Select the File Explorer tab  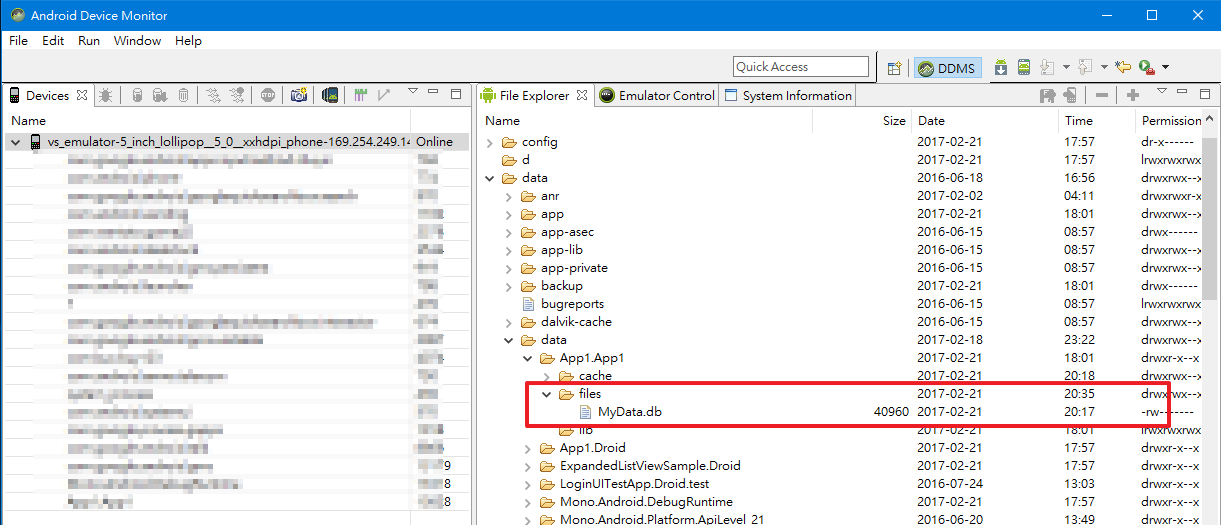point(534,96)
